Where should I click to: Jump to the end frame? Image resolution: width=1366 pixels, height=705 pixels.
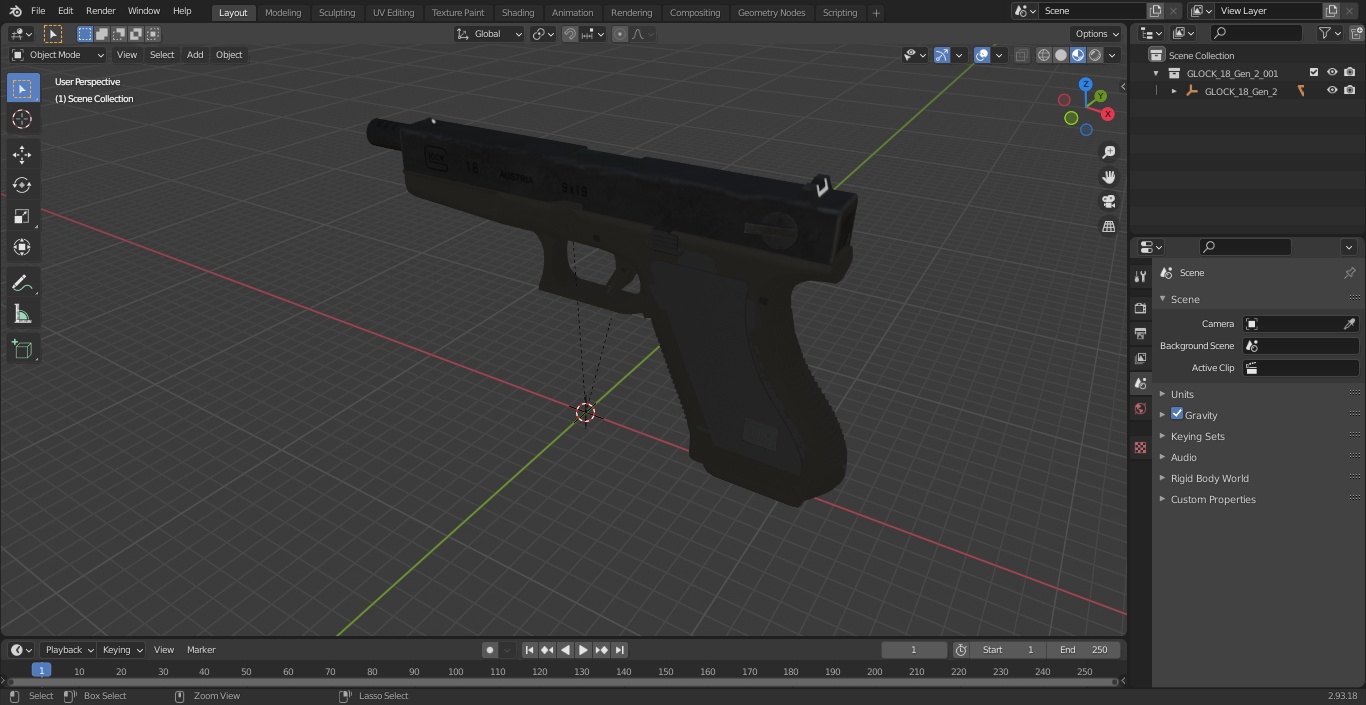tap(620, 650)
